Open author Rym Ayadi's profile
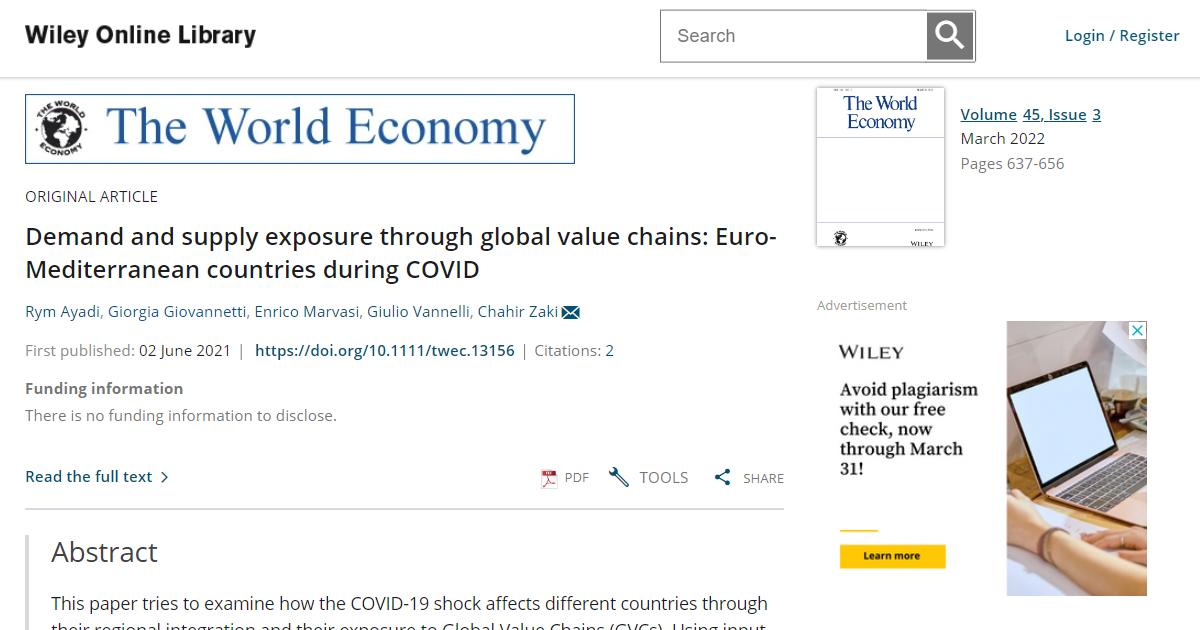This screenshot has width=1200, height=630. tap(62, 312)
